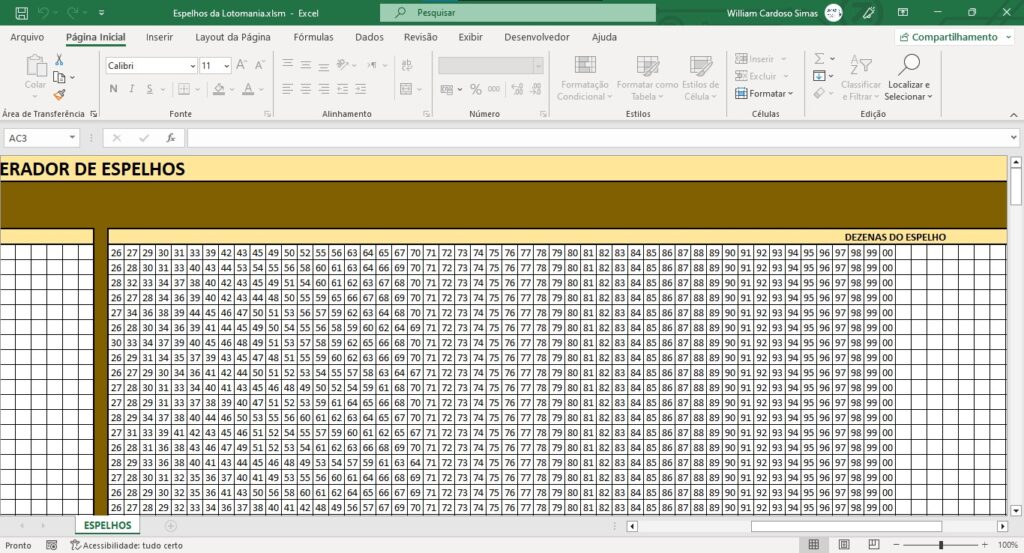Viewport: 1024px width, 553px height.
Task: Switch to Layout da Página tab
Action: [232, 37]
